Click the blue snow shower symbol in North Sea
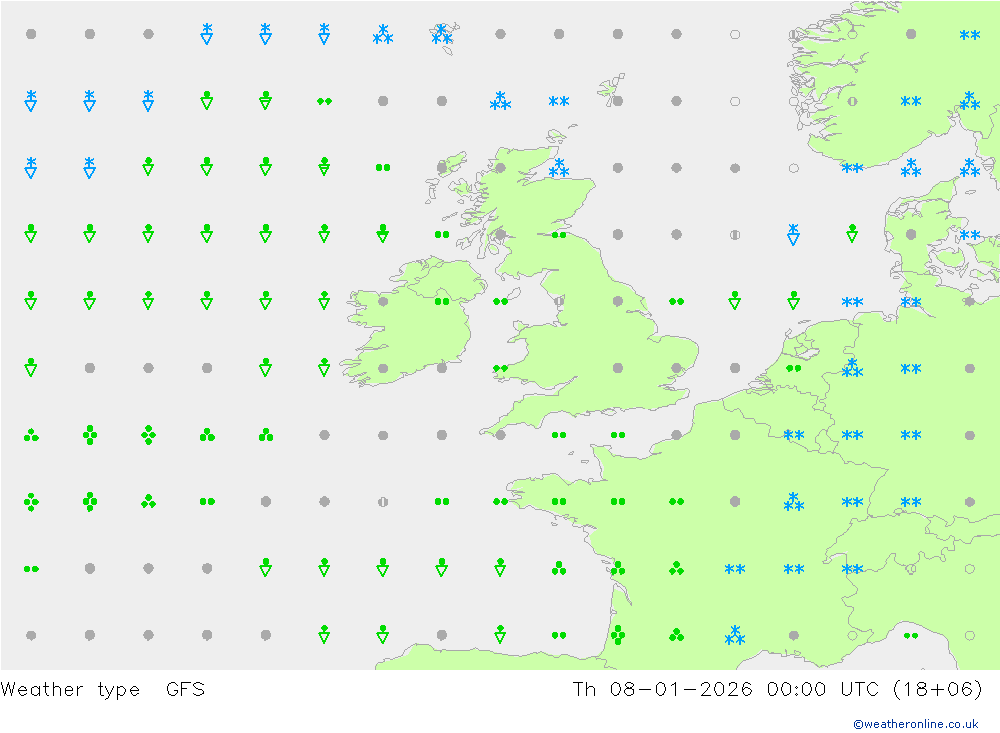1000x733 pixels. click(x=793, y=234)
